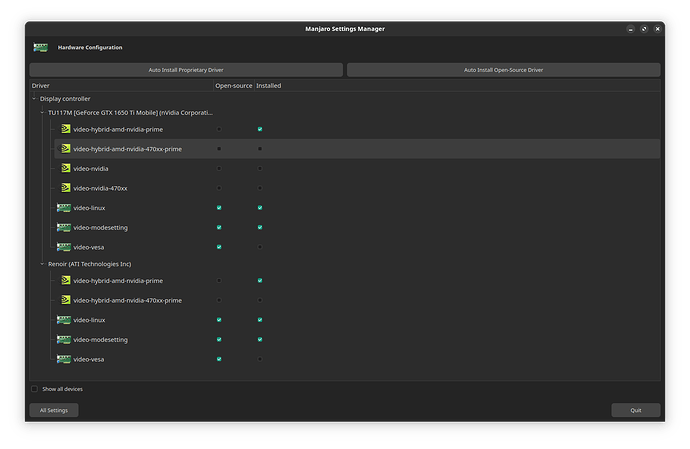This screenshot has height=449, width=690.
Task: Sort by the Installed column header
Action: (x=268, y=85)
